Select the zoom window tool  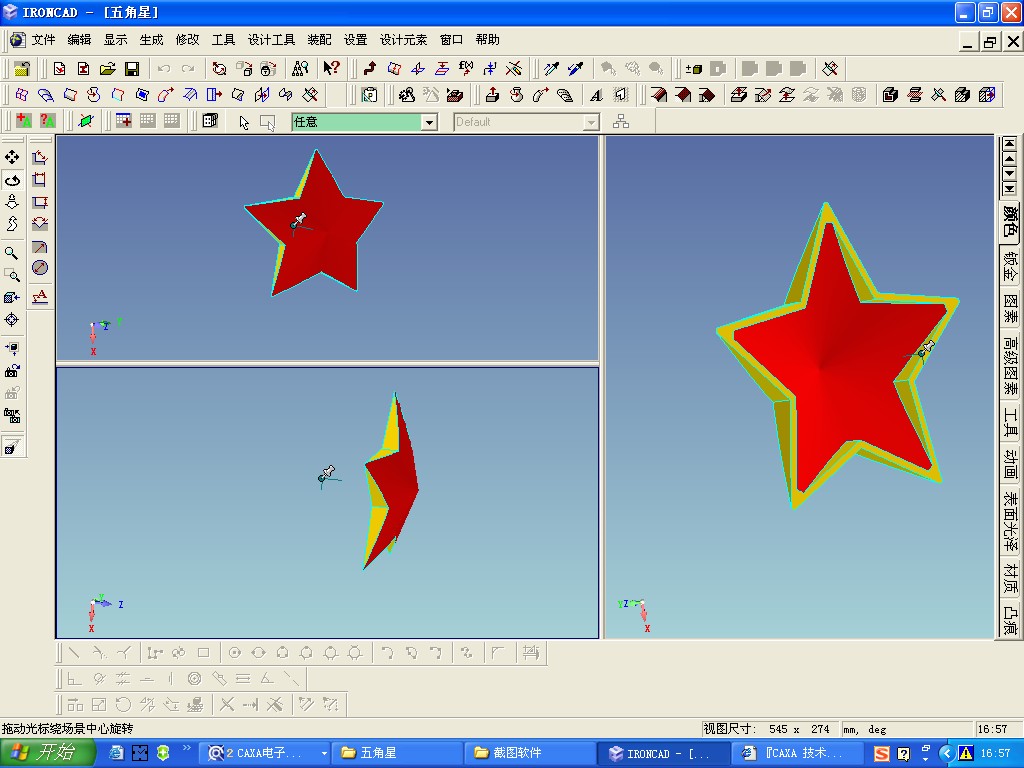(12, 275)
